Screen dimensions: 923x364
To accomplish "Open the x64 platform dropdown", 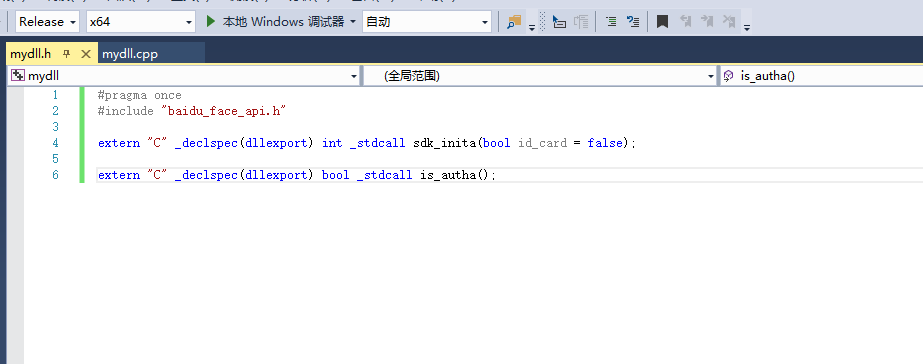I will click(140, 22).
